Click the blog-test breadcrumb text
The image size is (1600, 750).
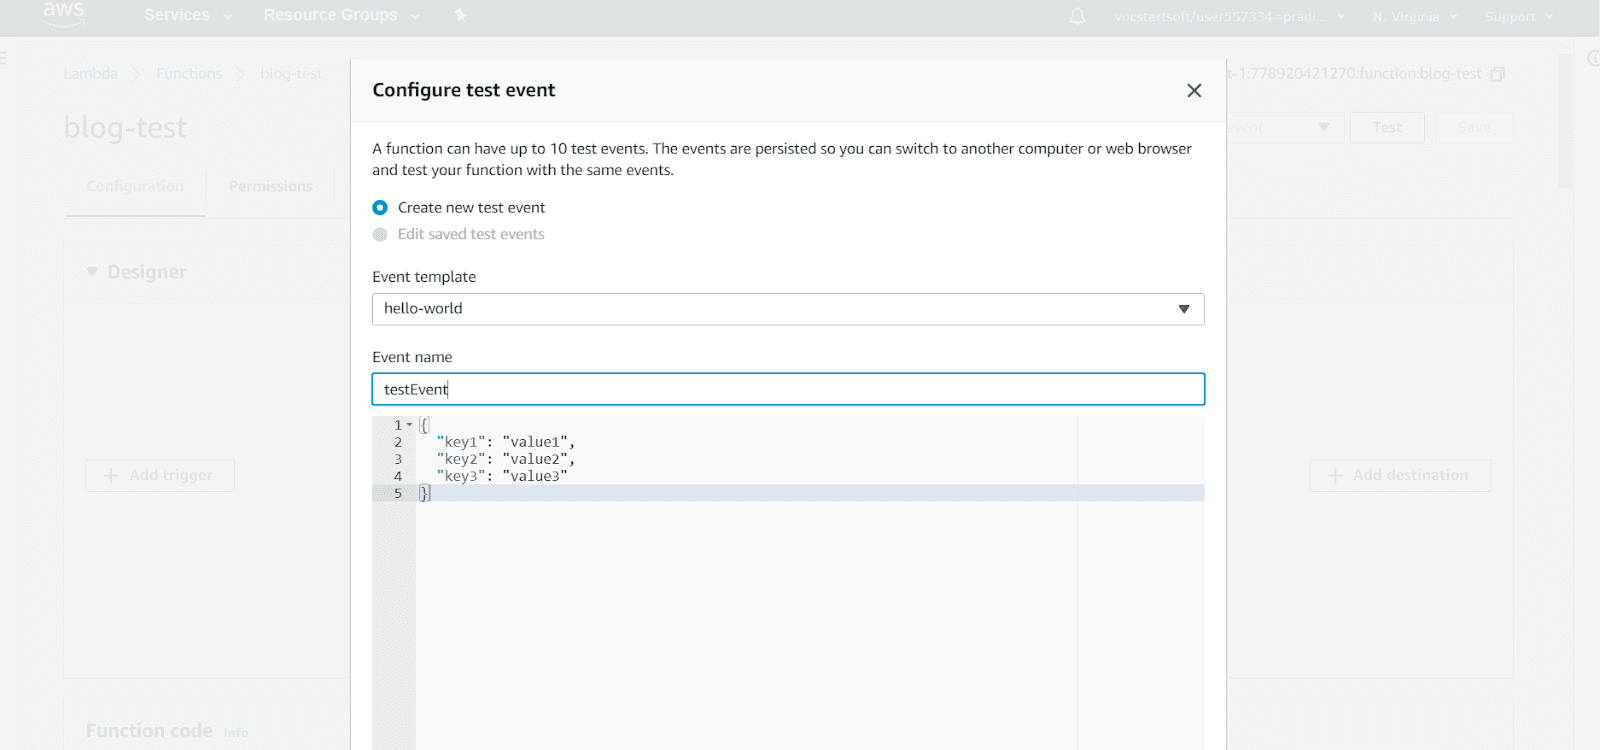click(291, 74)
